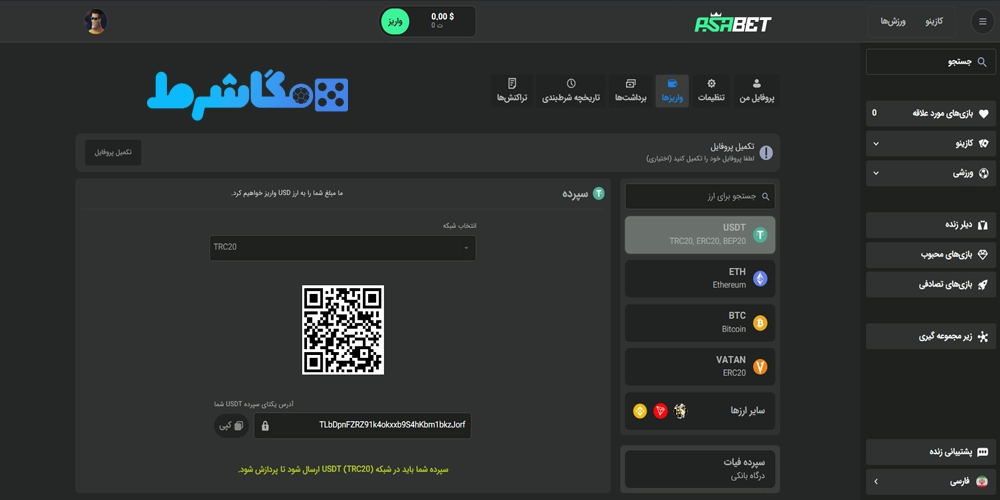Open the کازینو top navigation tab
Screen dimensions: 1000x500
click(x=934, y=22)
